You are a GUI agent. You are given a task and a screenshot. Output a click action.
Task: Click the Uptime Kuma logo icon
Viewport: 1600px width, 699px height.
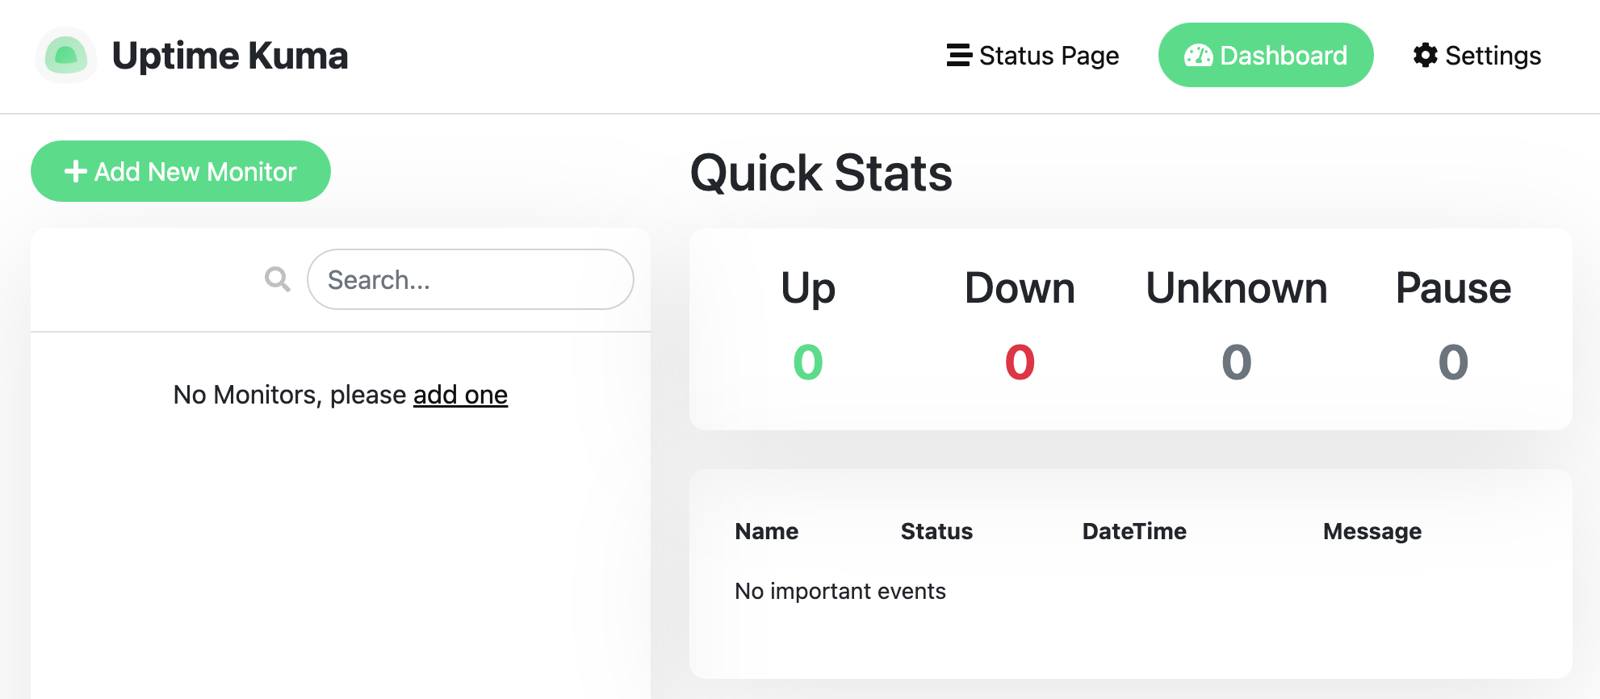pos(66,55)
